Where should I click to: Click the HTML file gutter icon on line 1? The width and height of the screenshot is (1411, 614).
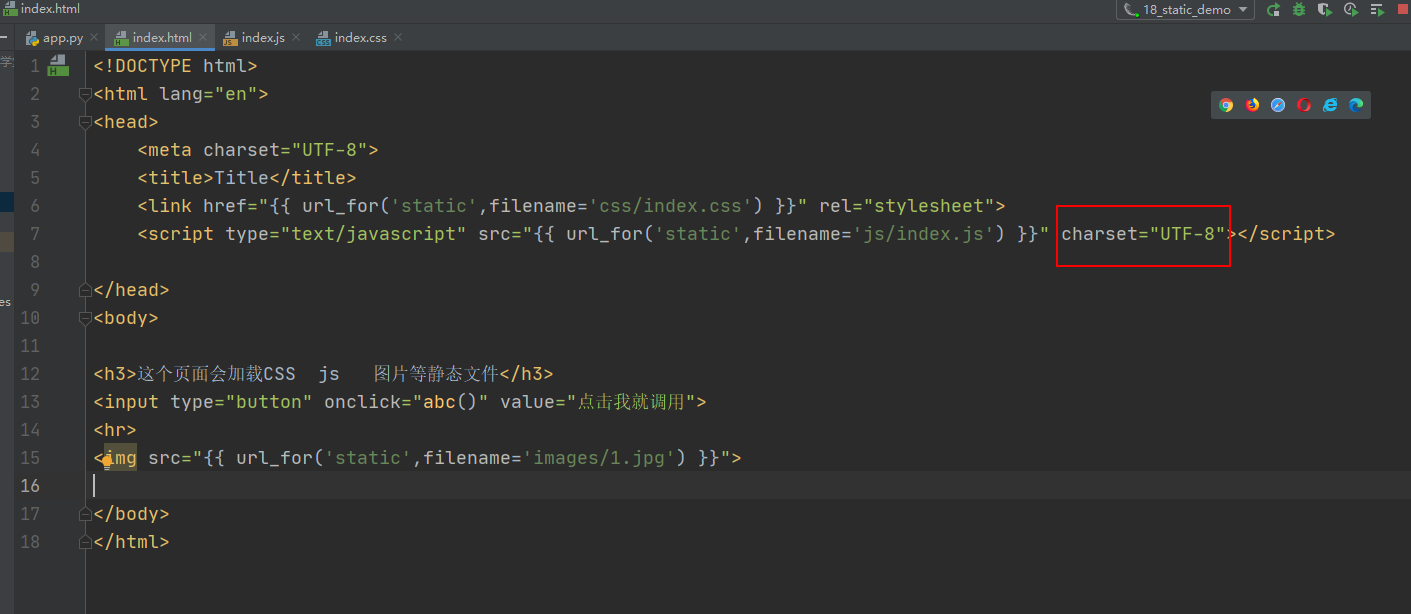[x=58, y=67]
